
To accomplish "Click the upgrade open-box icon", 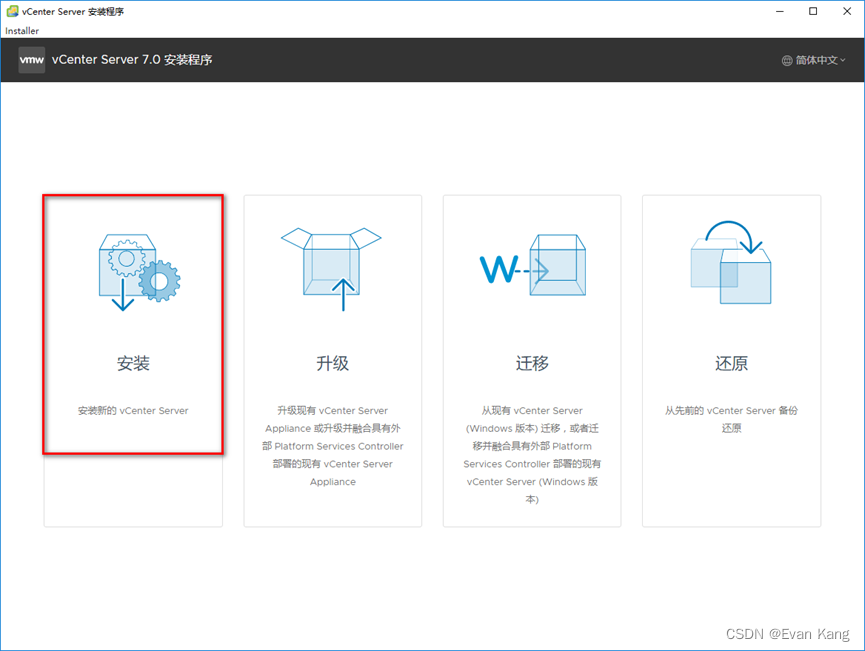I will click(x=332, y=269).
